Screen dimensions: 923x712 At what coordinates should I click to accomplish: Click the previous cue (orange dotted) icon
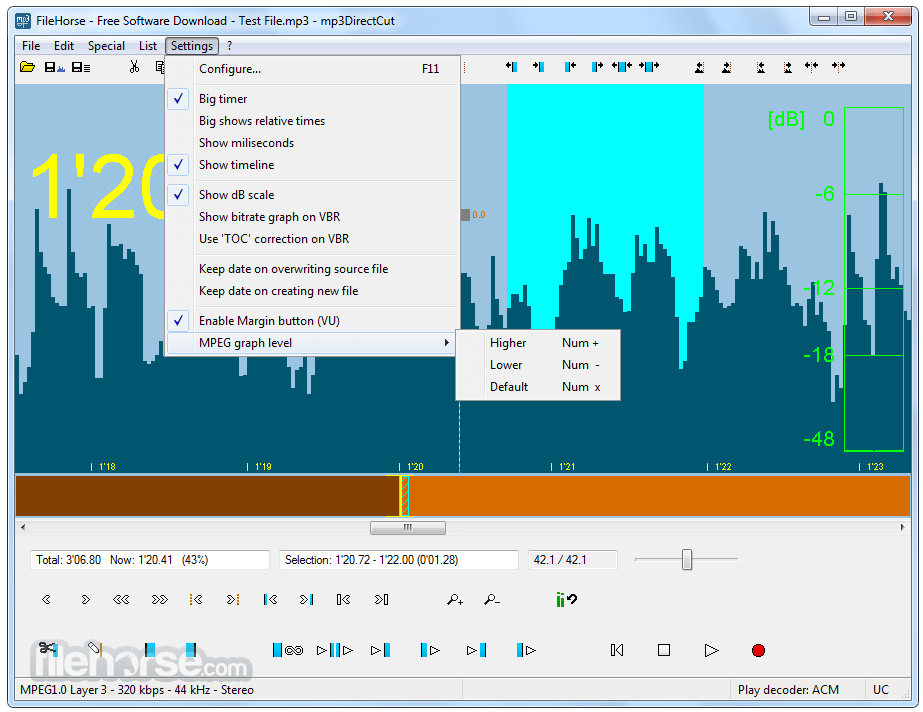pyautogui.click(x=196, y=600)
